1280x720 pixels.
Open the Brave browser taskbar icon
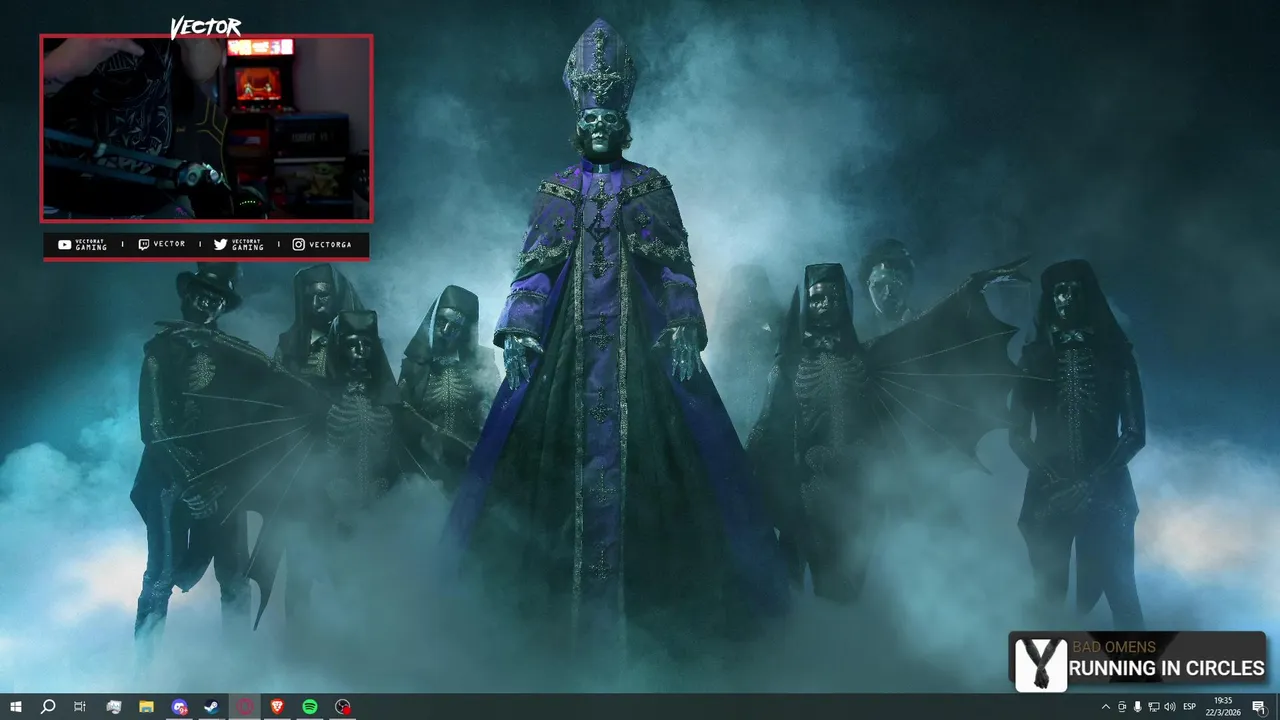pos(277,707)
